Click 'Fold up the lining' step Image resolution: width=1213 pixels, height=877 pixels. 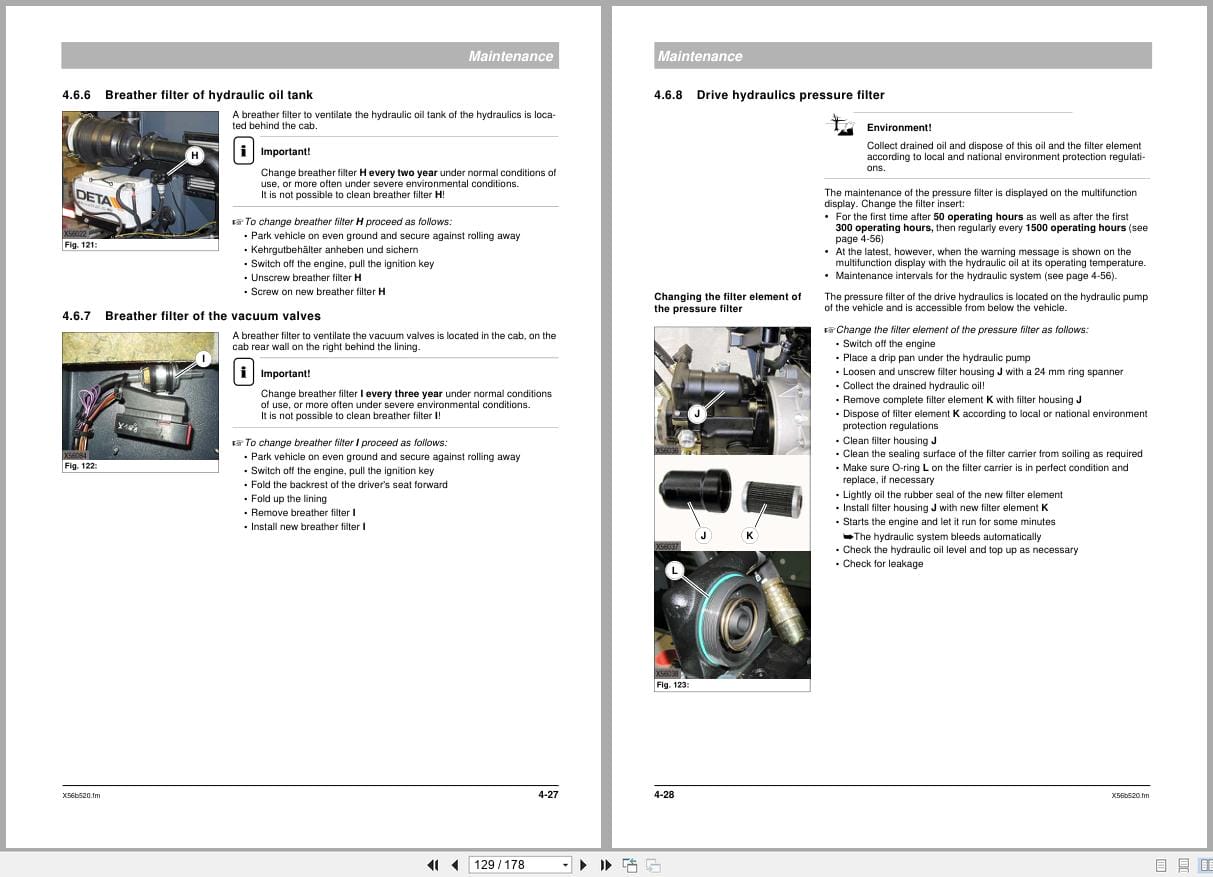[289, 499]
